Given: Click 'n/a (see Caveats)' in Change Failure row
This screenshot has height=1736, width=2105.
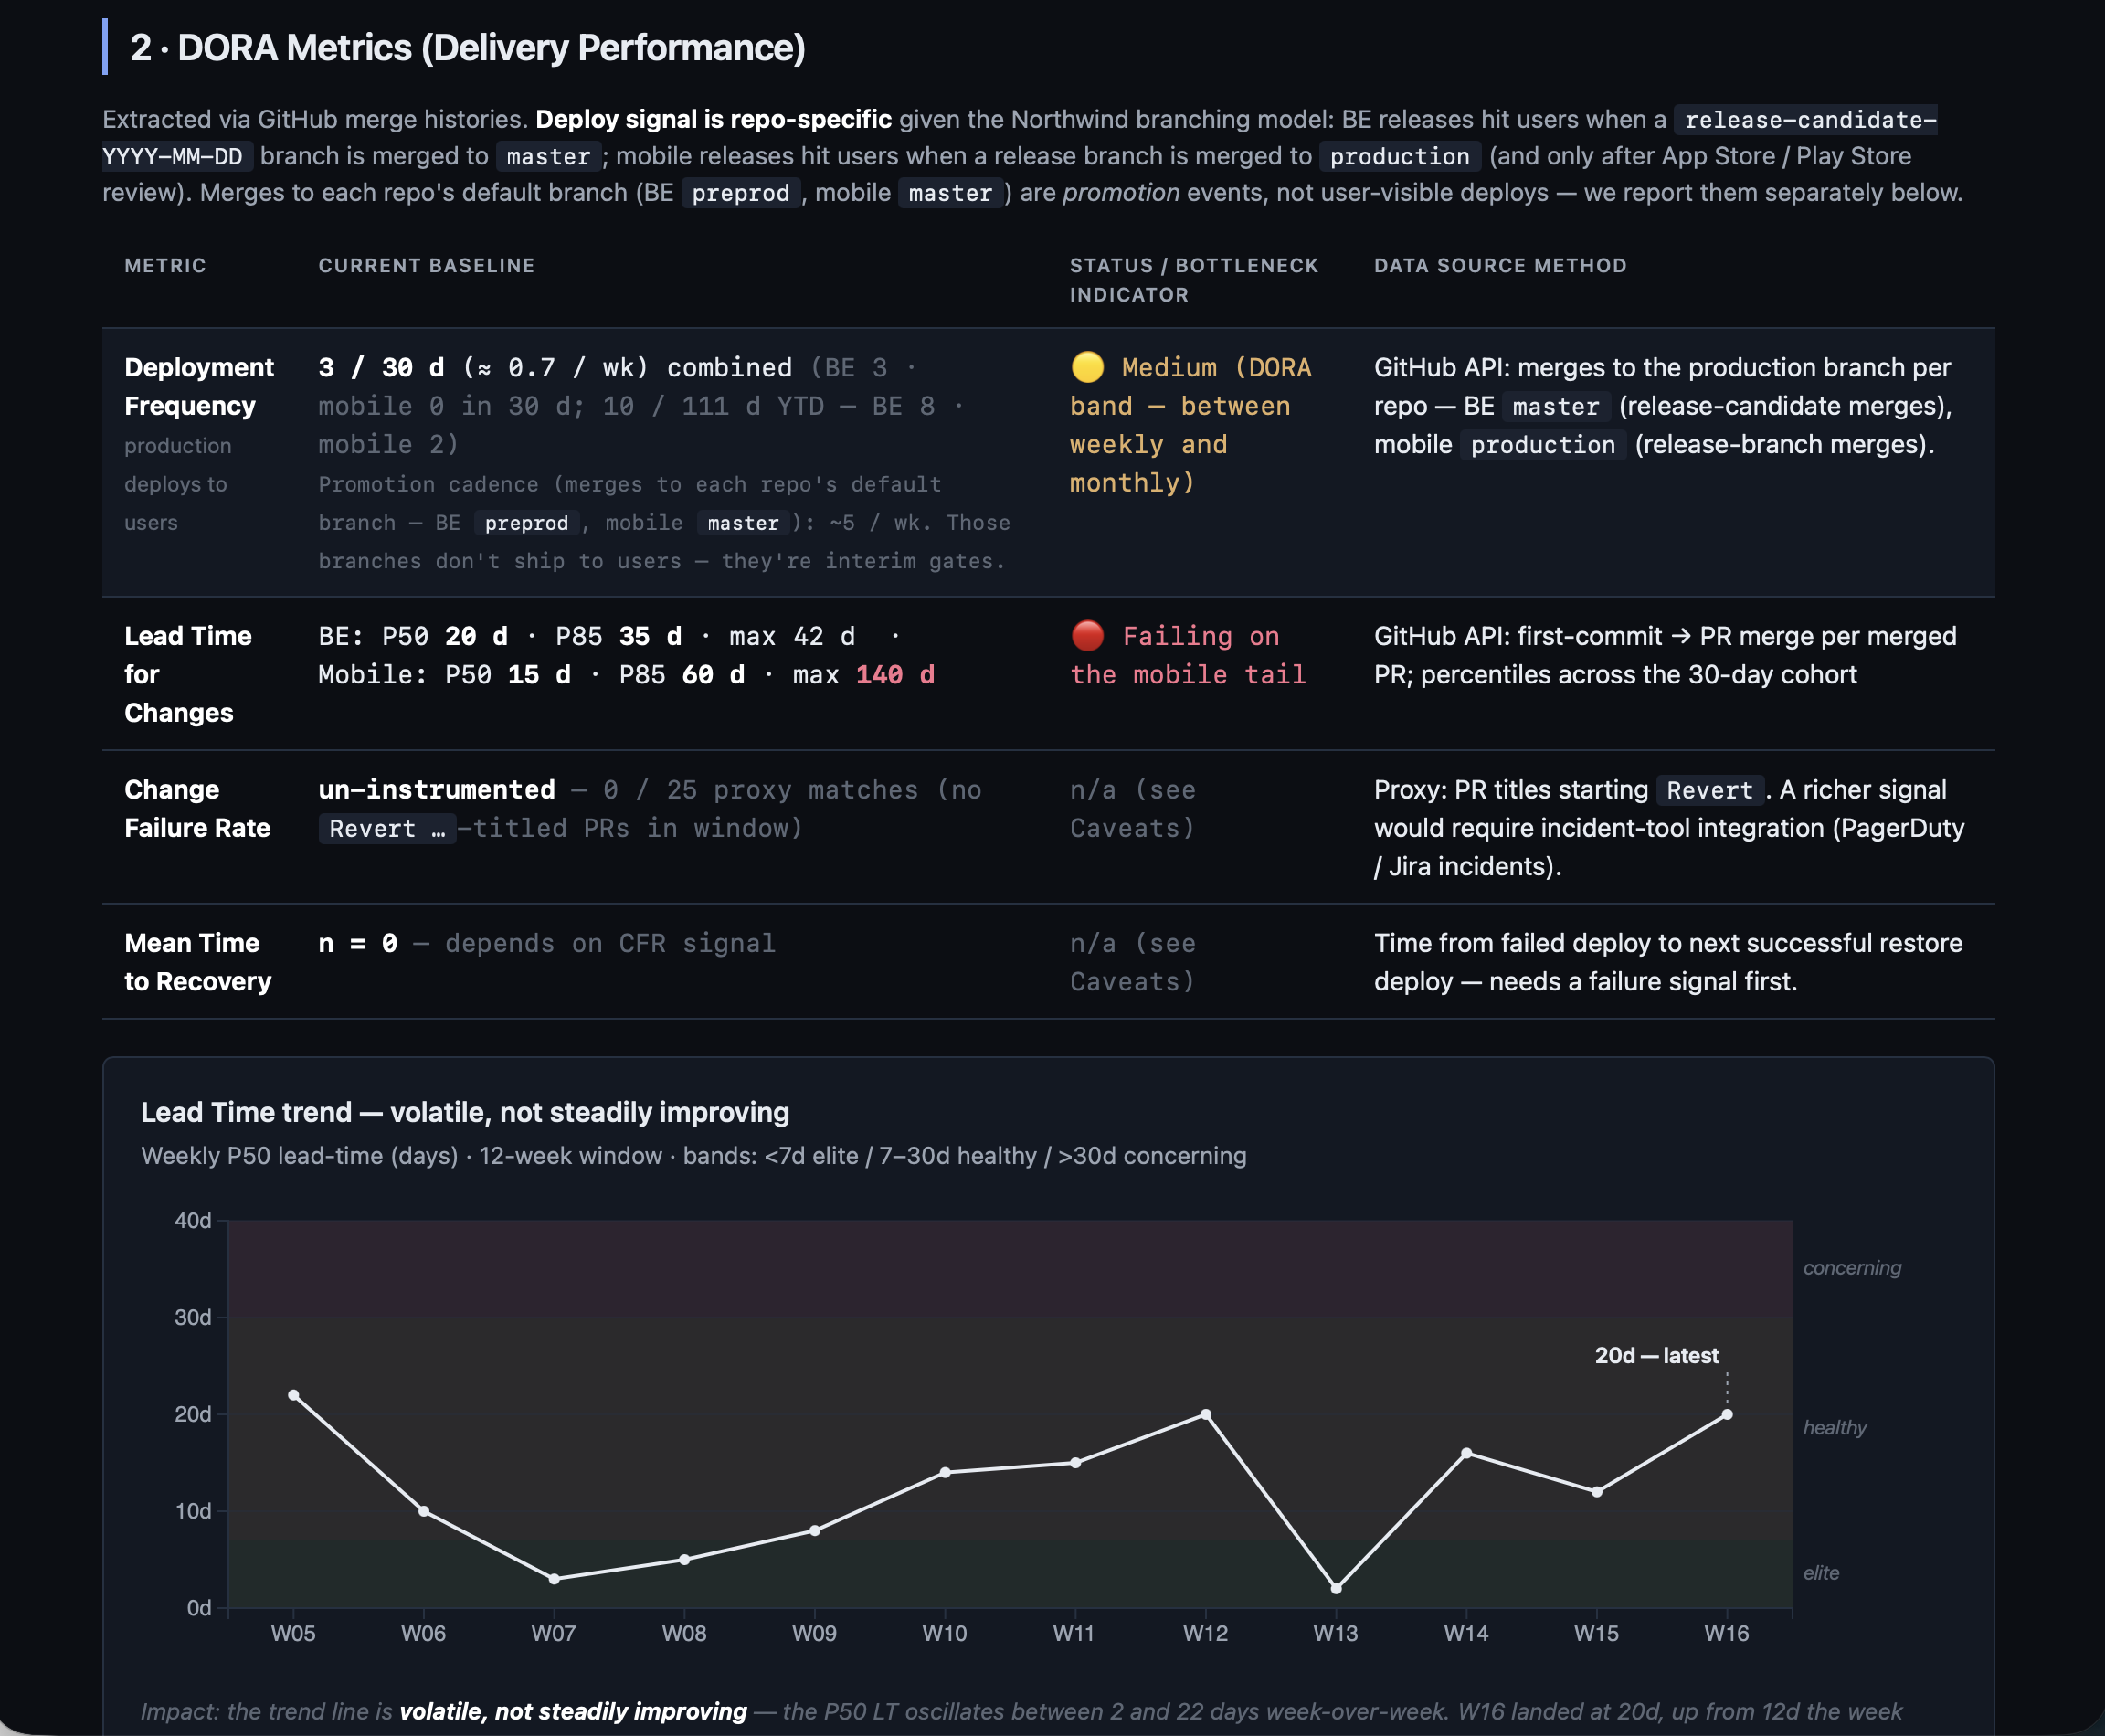Looking at the screenshot, I should (1133, 809).
